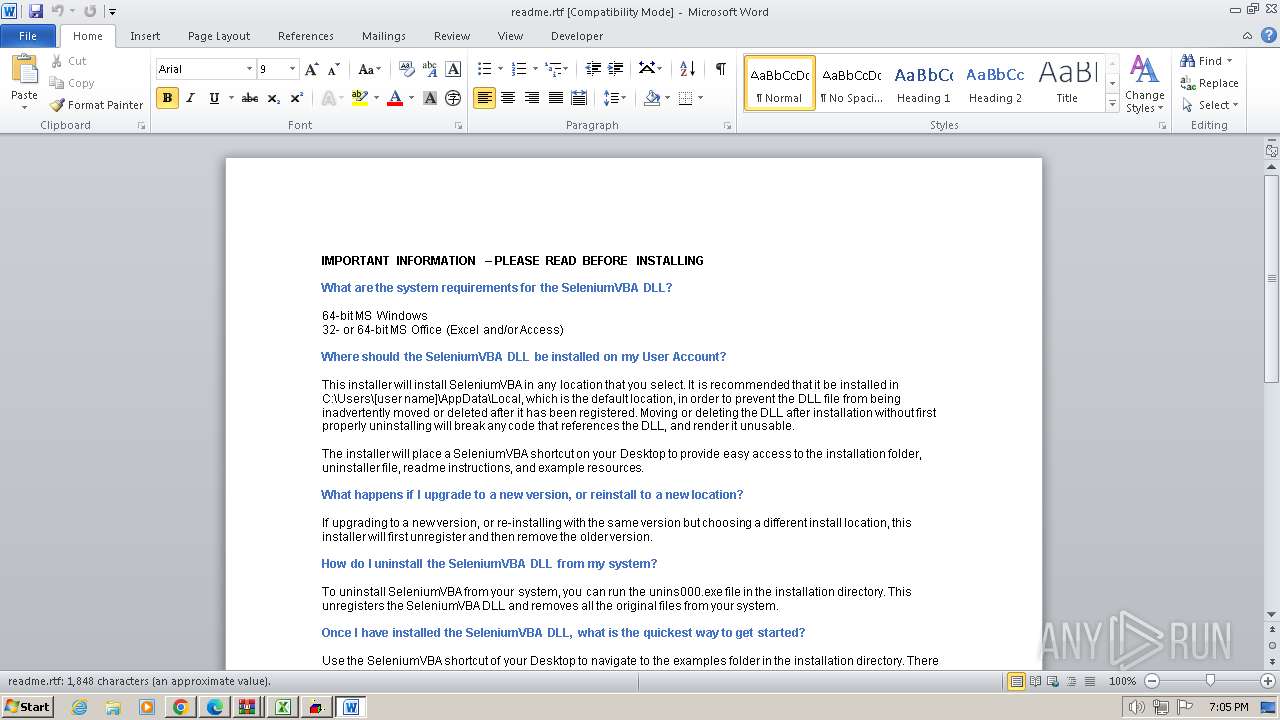Switch to the Insert tab
Screen dimensions: 1280x720
[x=145, y=36]
